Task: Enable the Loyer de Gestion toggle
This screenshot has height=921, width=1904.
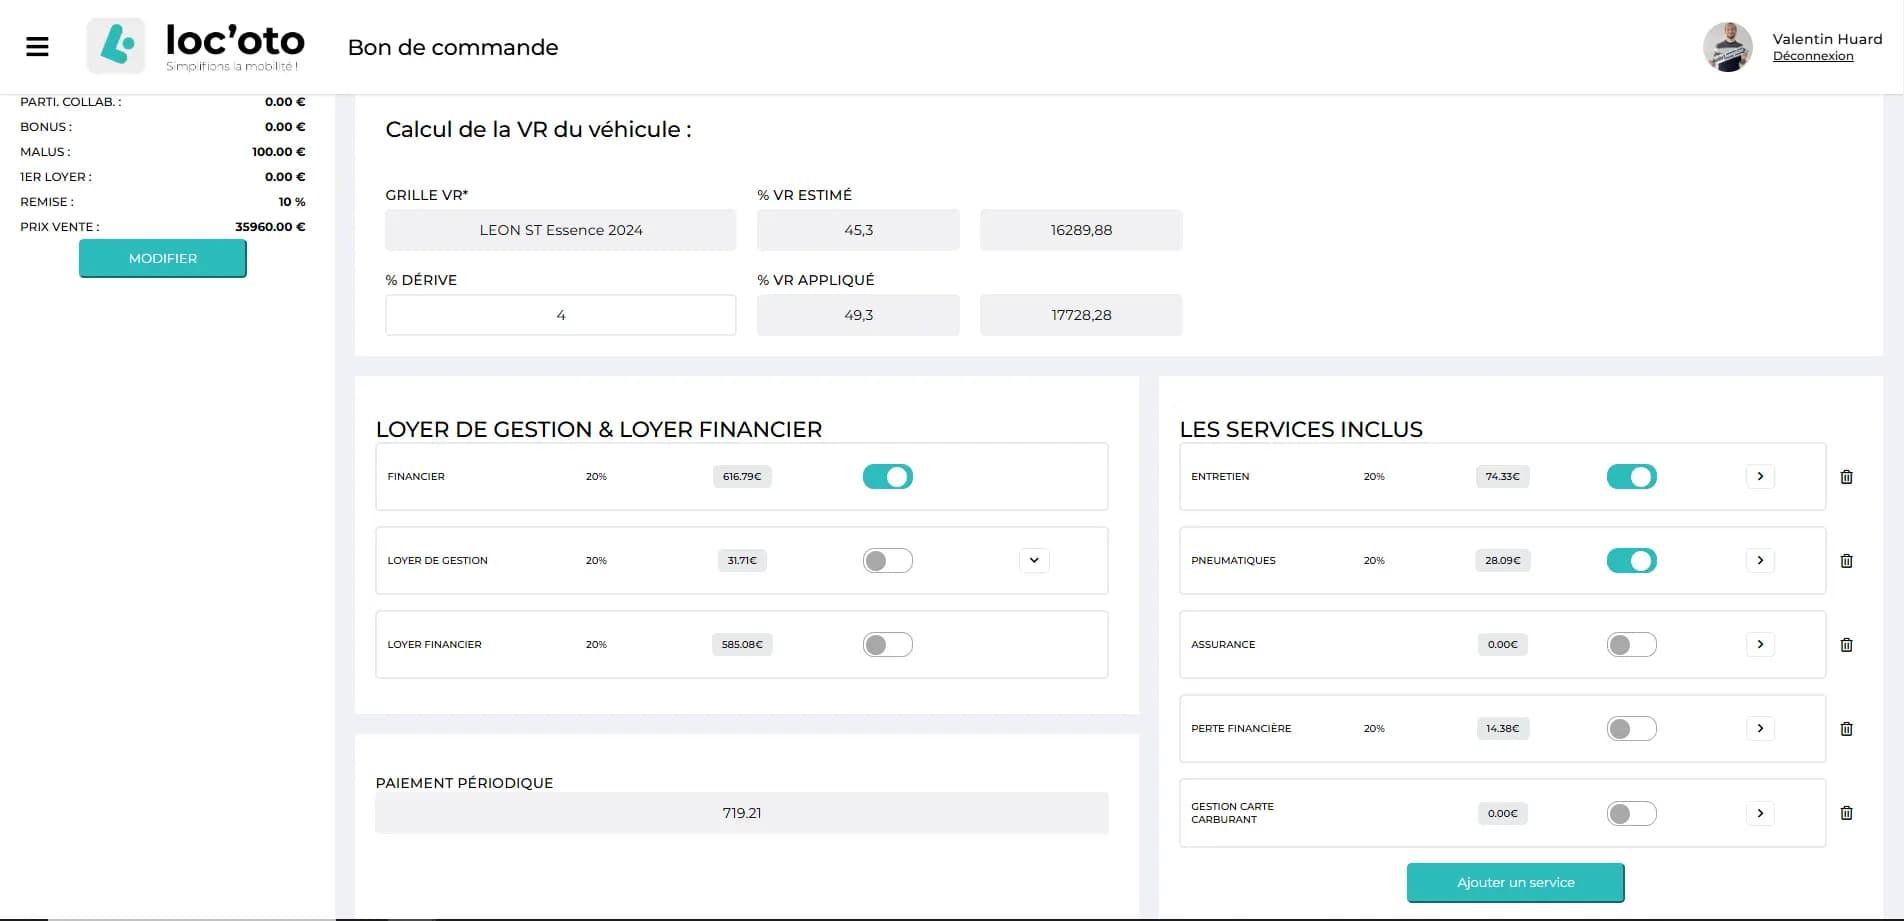Action: tap(887, 561)
